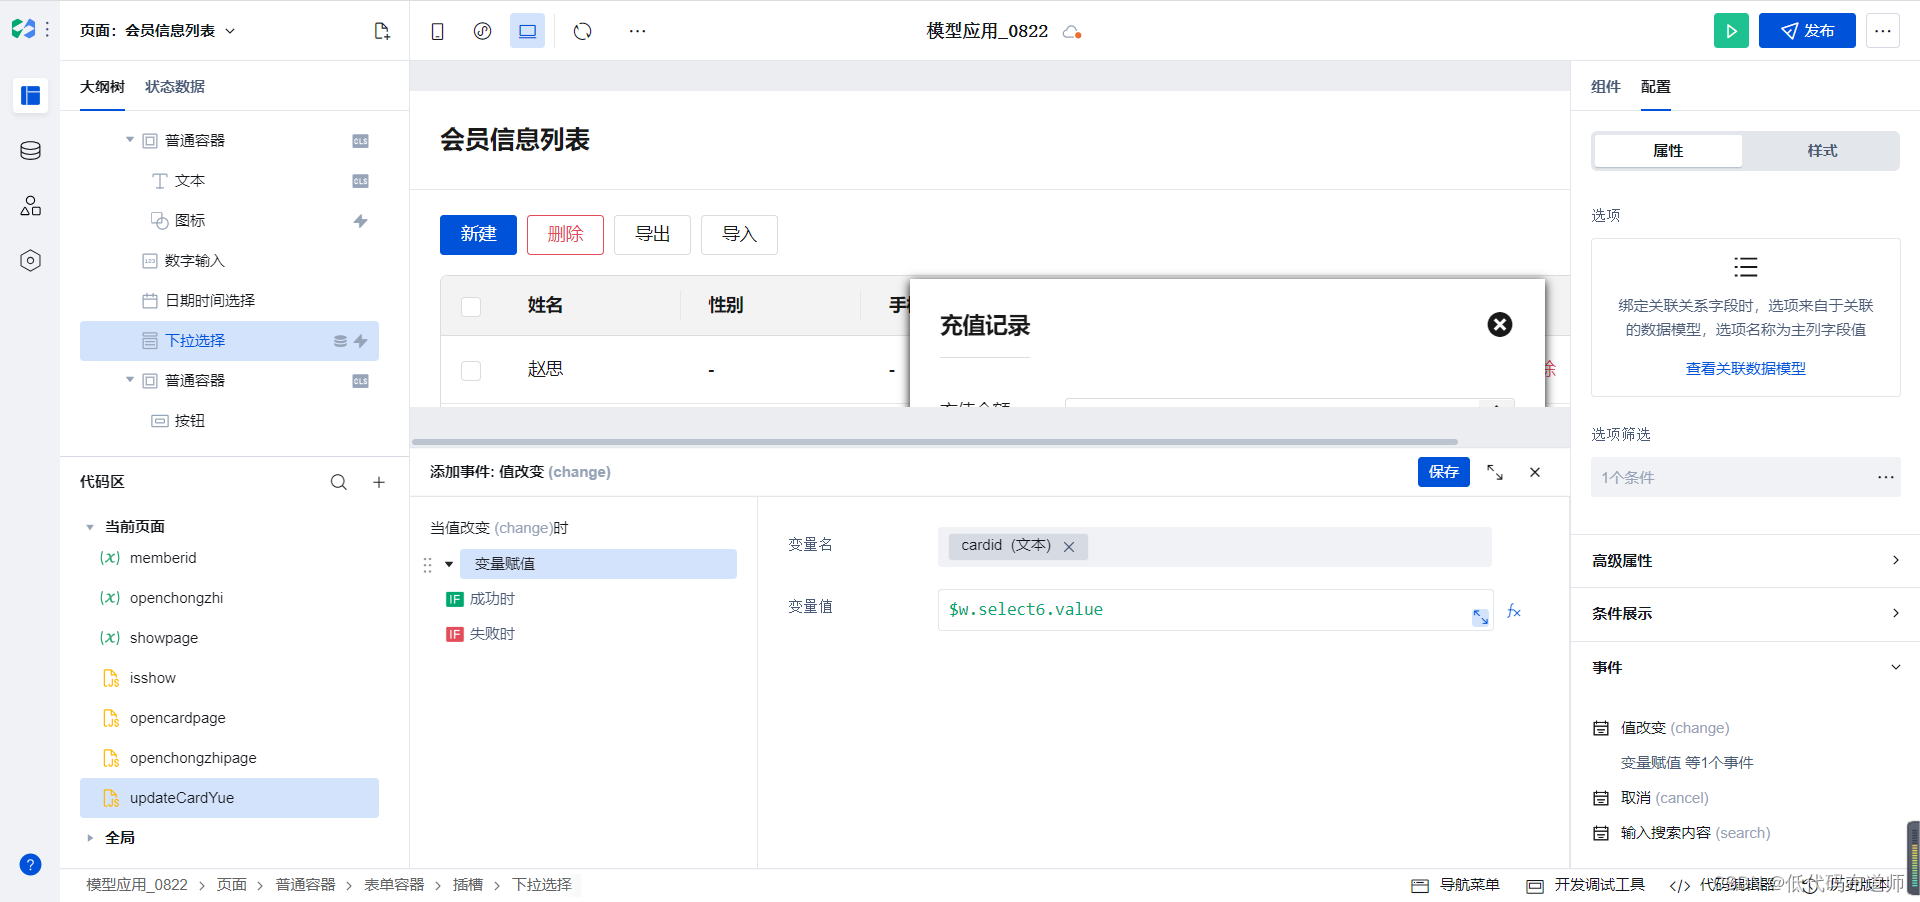Image resolution: width=1920 pixels, height=902 pixels.
Task: Open the page selector dropdown 会员信息列表
Action: pos(159,31)
